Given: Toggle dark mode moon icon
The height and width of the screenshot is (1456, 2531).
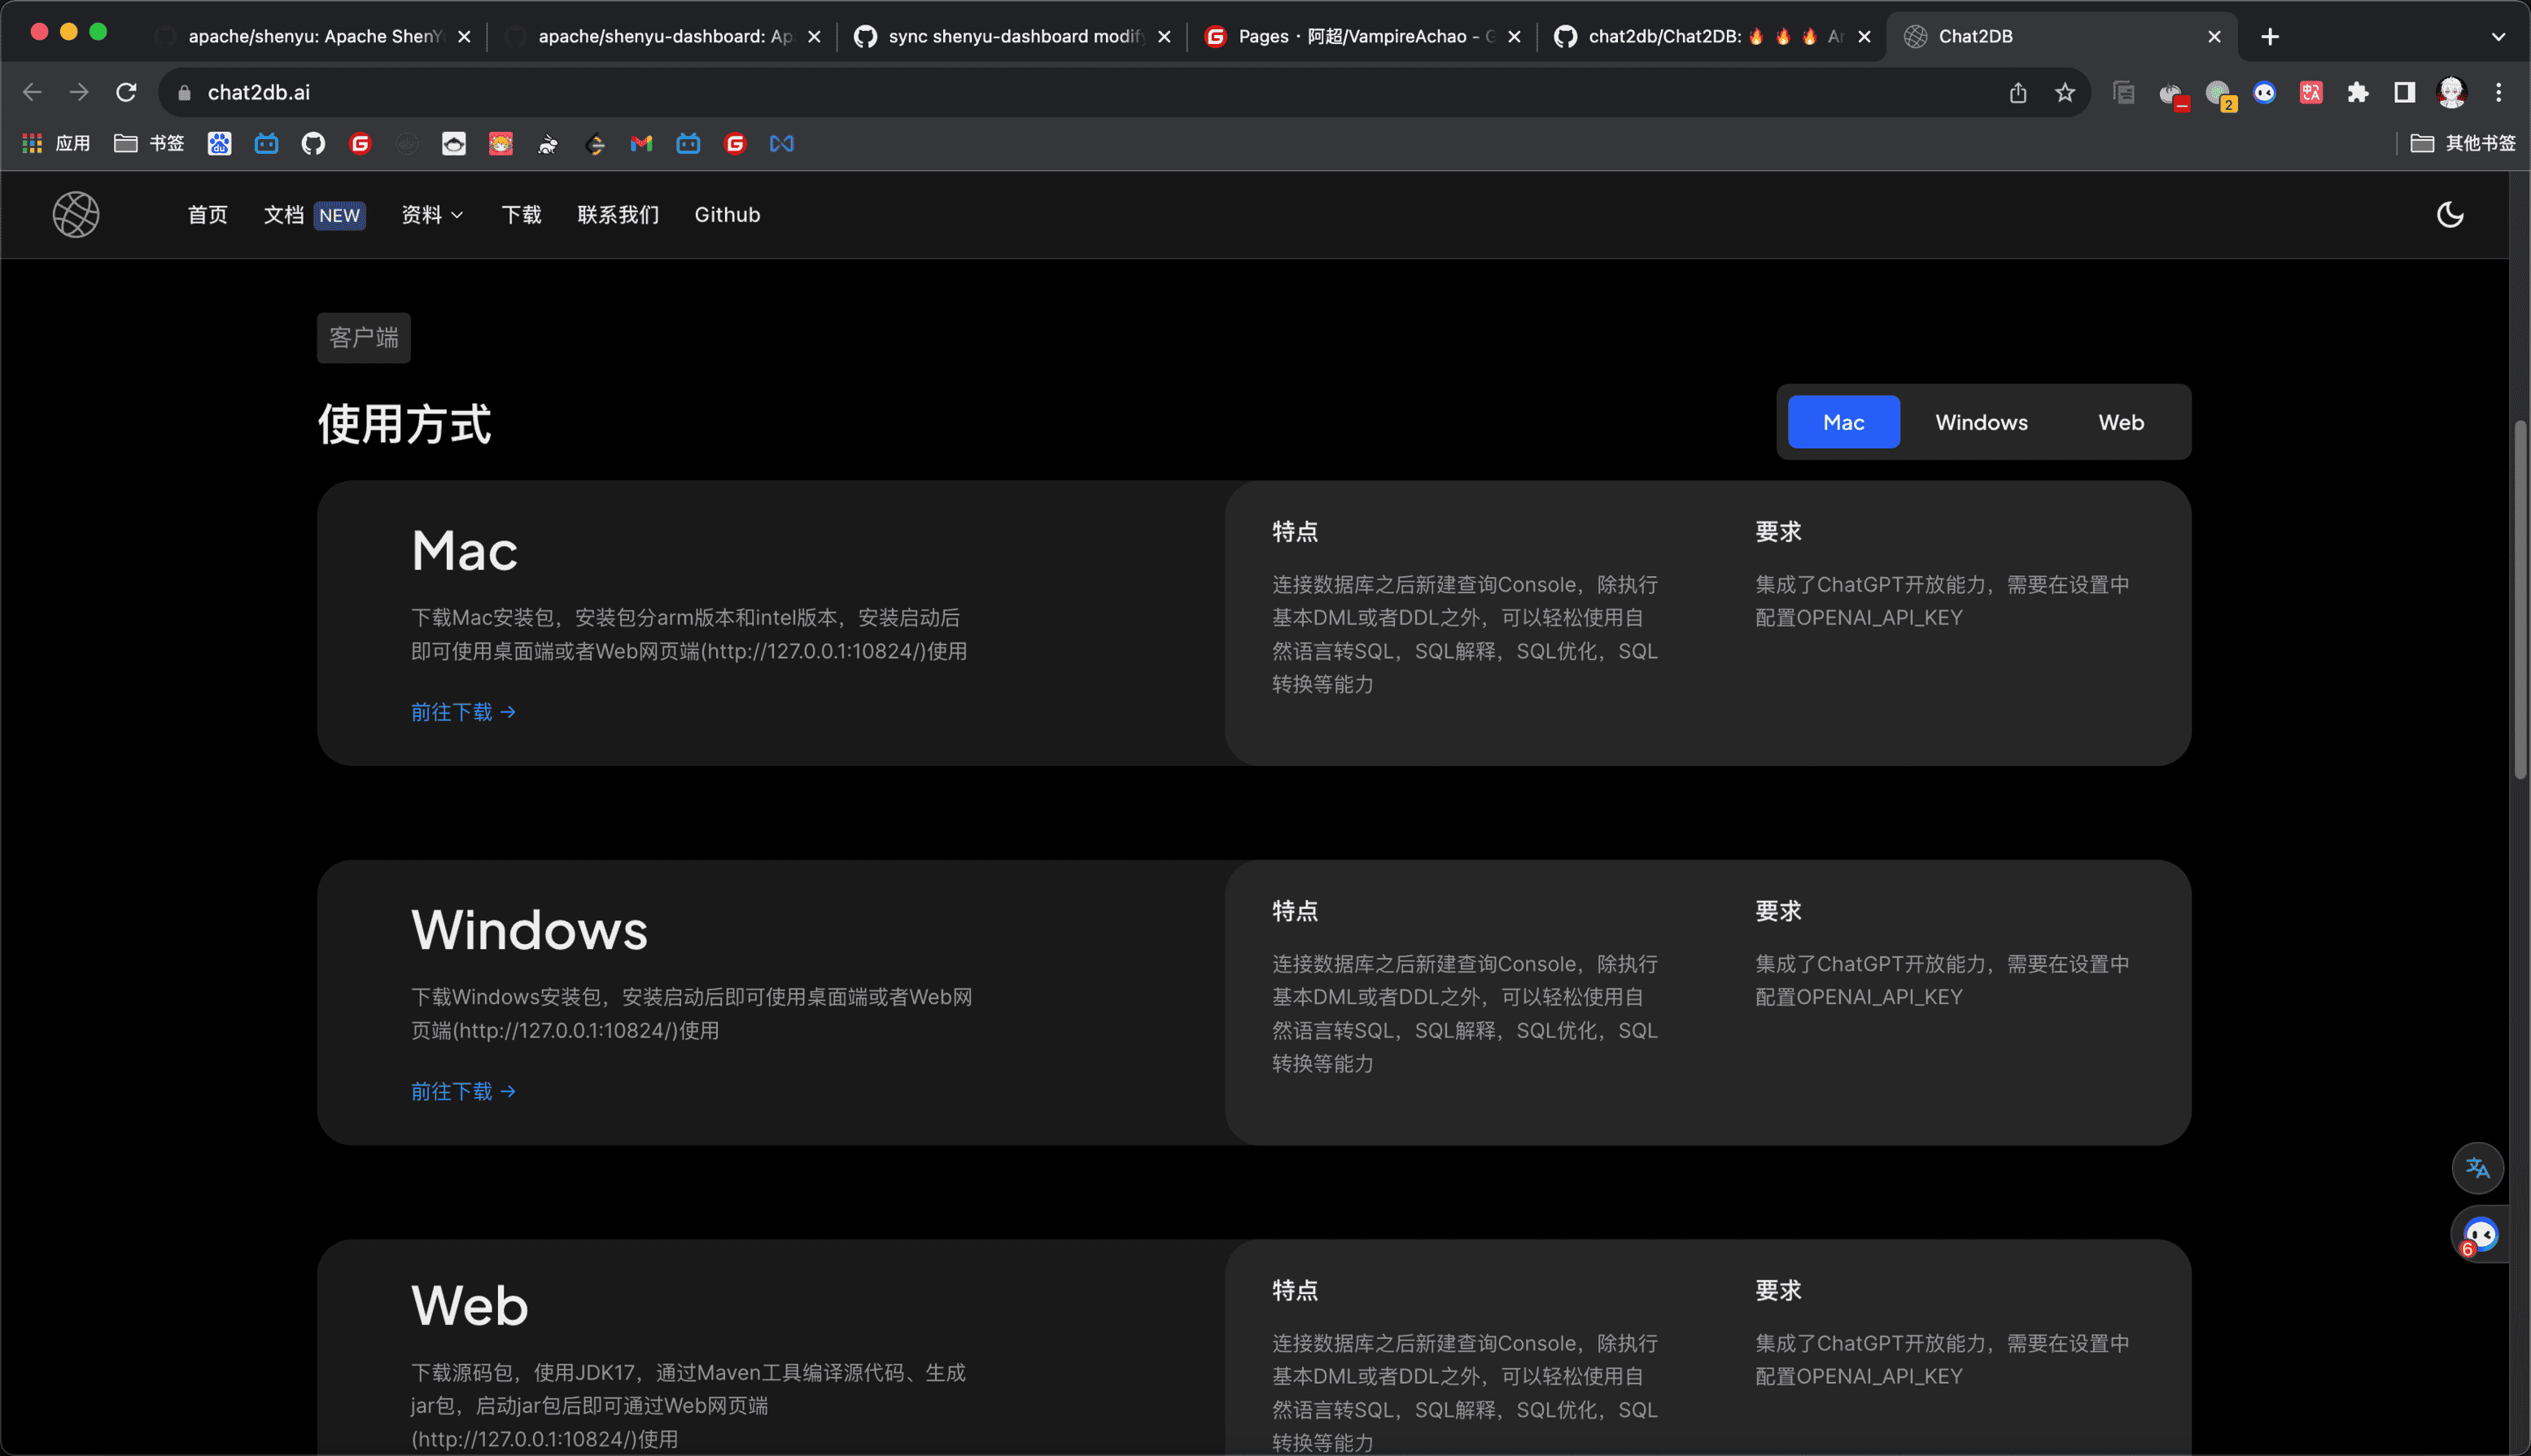Looking at the screenshot, I should click(x=2449, y=214).
